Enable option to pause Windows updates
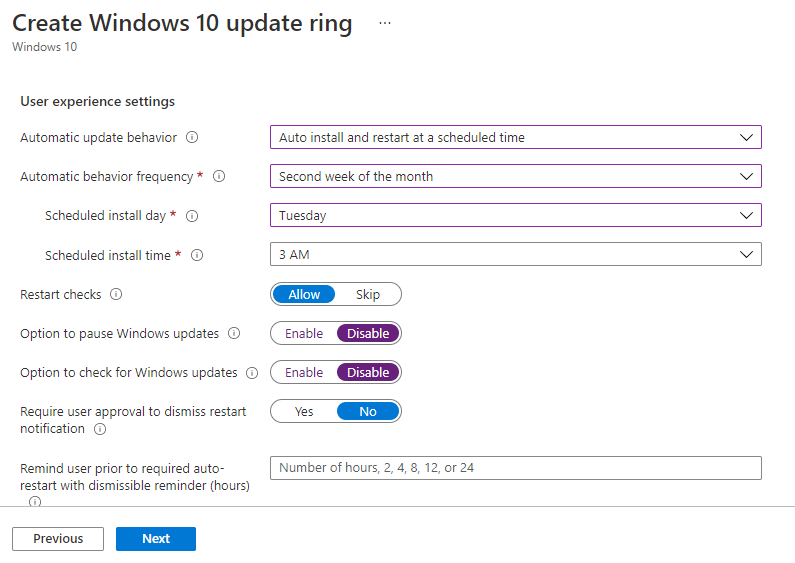This screenshot has width=795, height=563. tap(304, 333)
